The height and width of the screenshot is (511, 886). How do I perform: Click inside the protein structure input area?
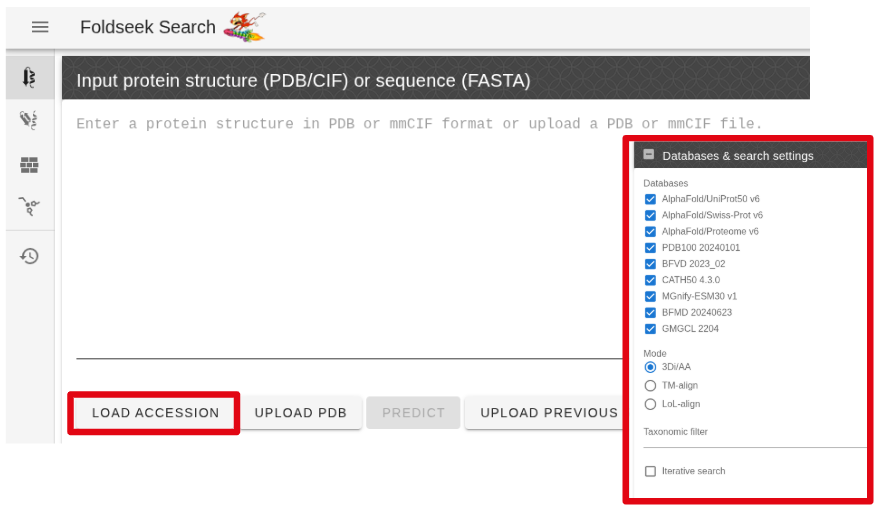[x=340, y=230]
